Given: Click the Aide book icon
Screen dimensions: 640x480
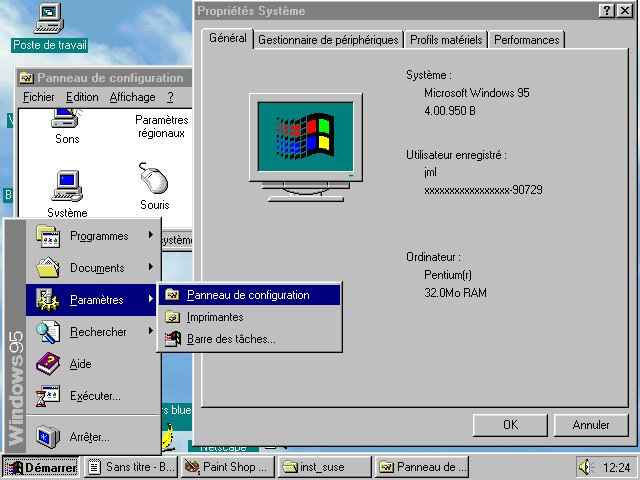Looking at the screenshot, I should [x=48, y=363].
